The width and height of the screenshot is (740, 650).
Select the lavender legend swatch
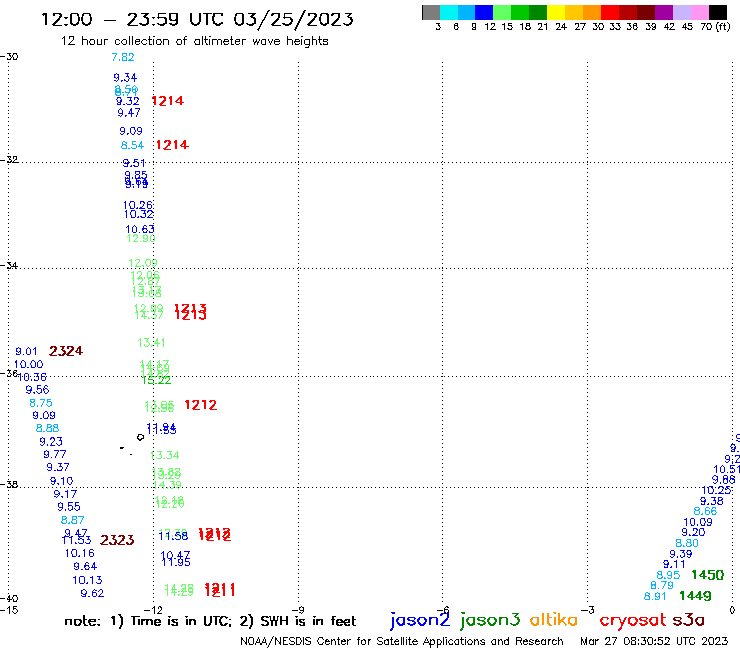[x=681, y=12]
